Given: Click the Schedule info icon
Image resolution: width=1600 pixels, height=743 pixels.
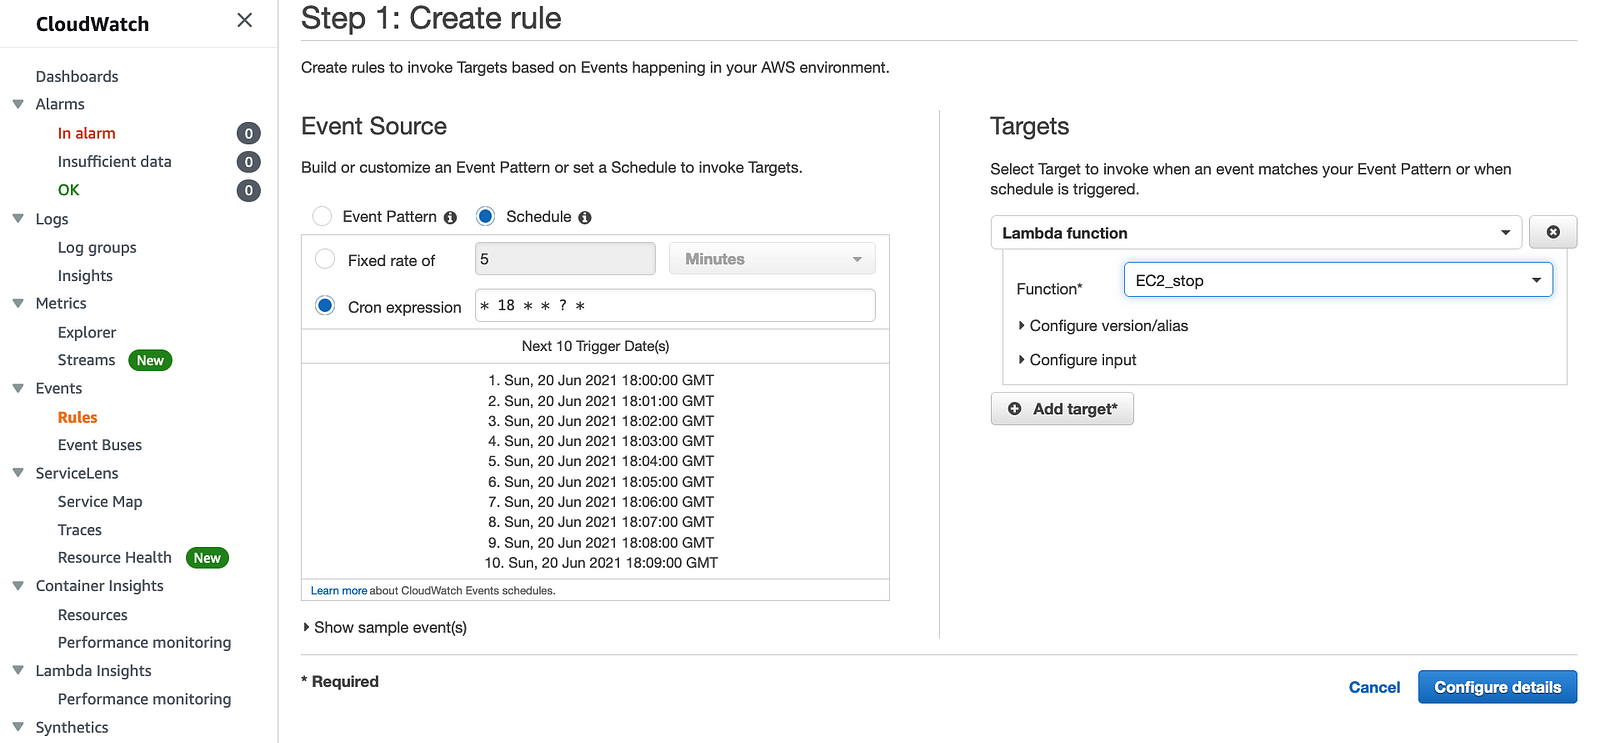Looking at the screenshot, I should [x=585, y=218].
